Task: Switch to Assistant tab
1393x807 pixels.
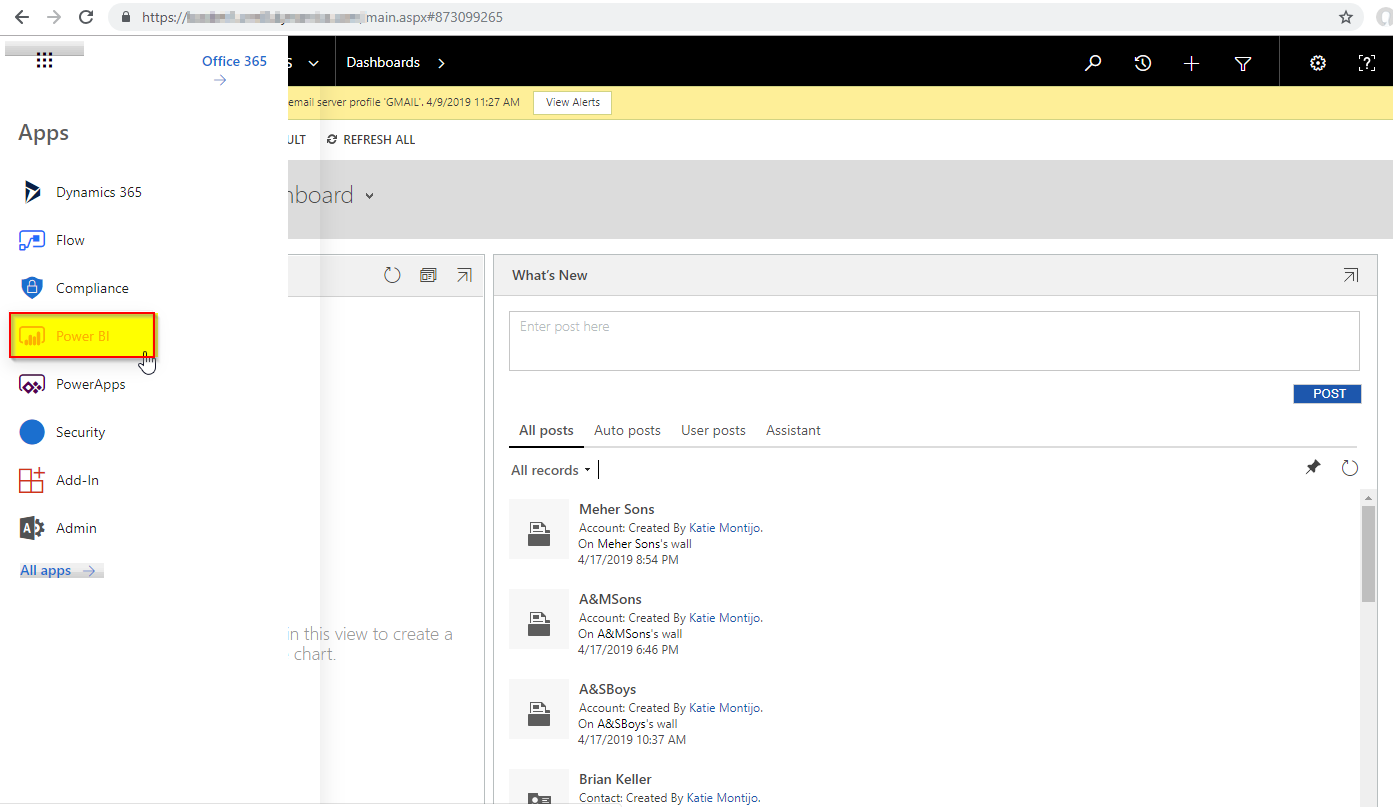Action: (793, 431)
